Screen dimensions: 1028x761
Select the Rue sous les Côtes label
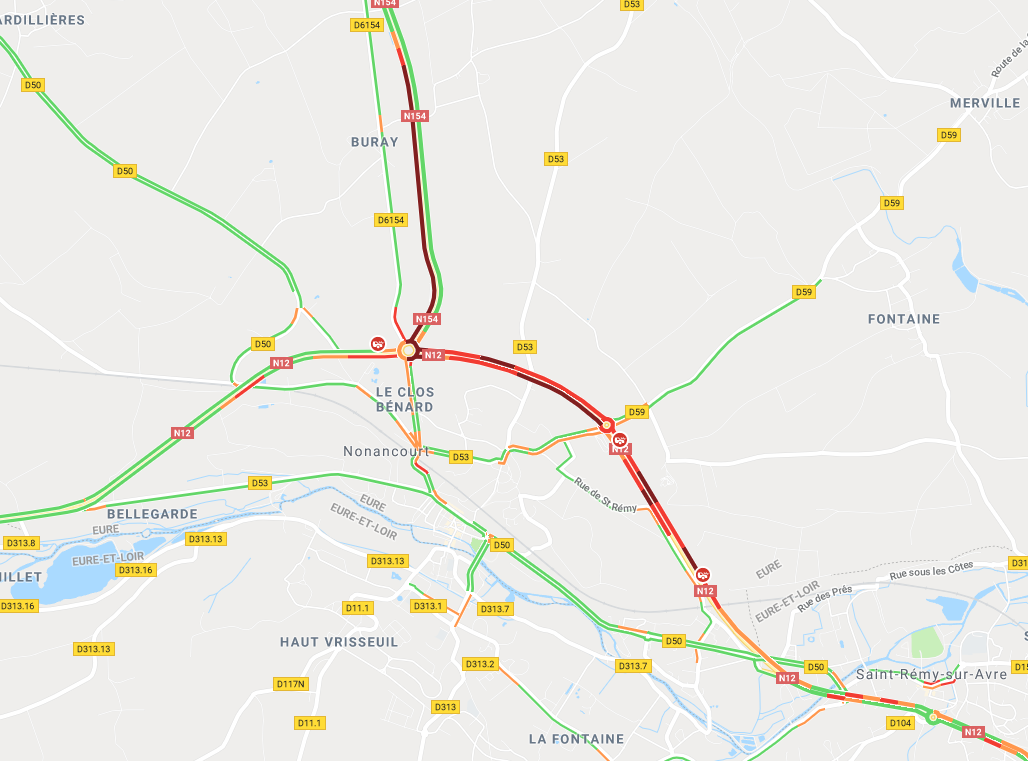click(931, 570)
